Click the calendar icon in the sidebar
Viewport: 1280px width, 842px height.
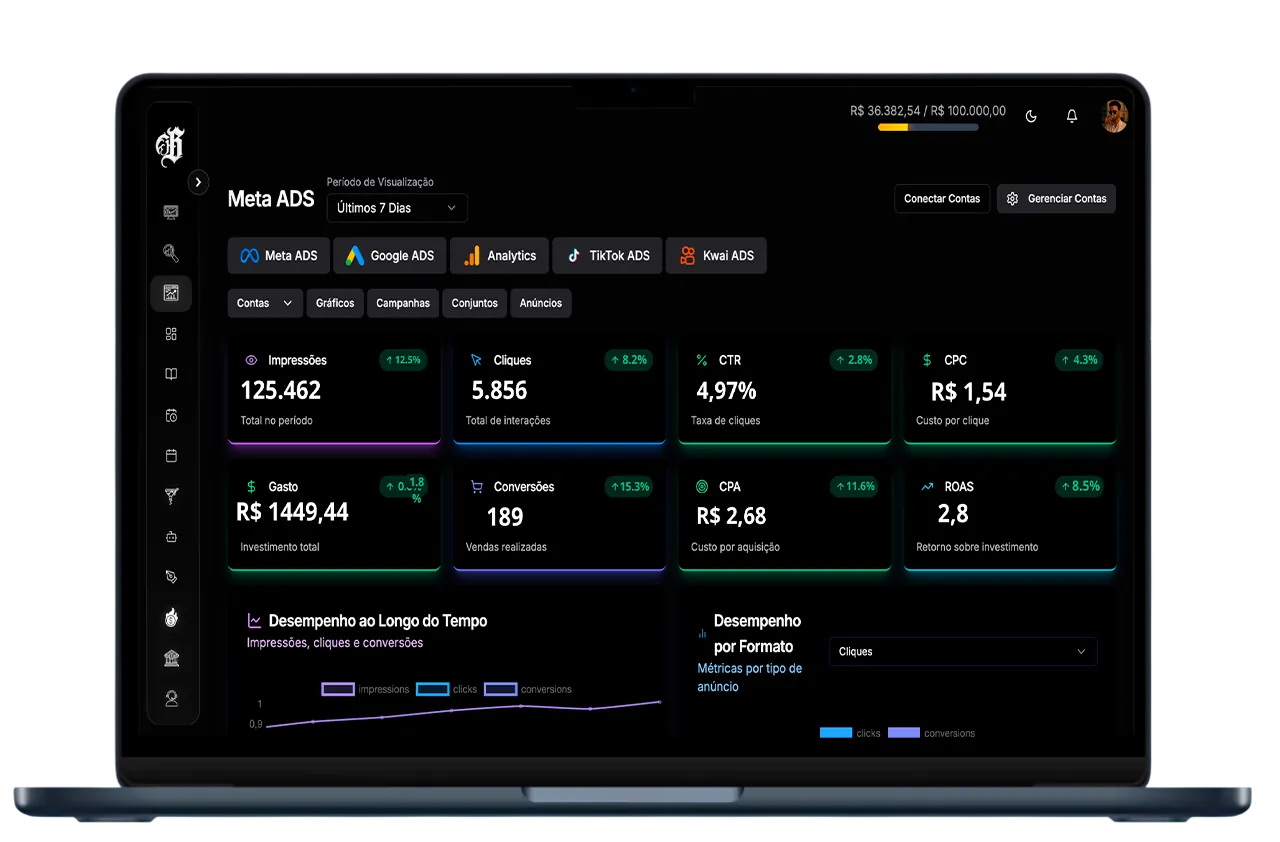pyautogui.click(x=171, y=455)
